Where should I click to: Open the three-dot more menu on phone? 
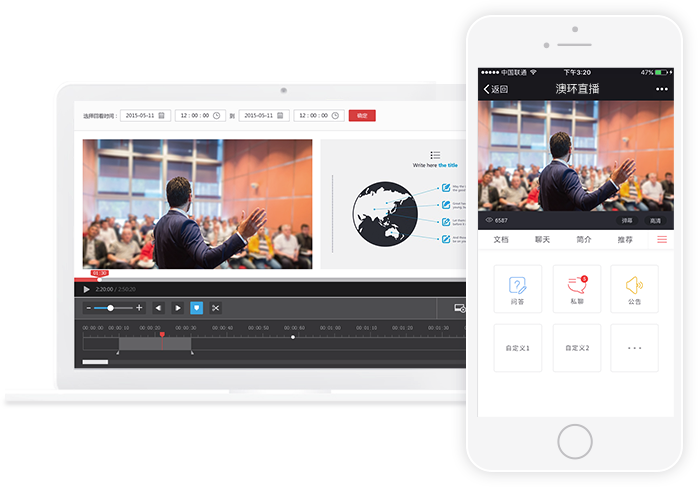click(x=661, y=89)
